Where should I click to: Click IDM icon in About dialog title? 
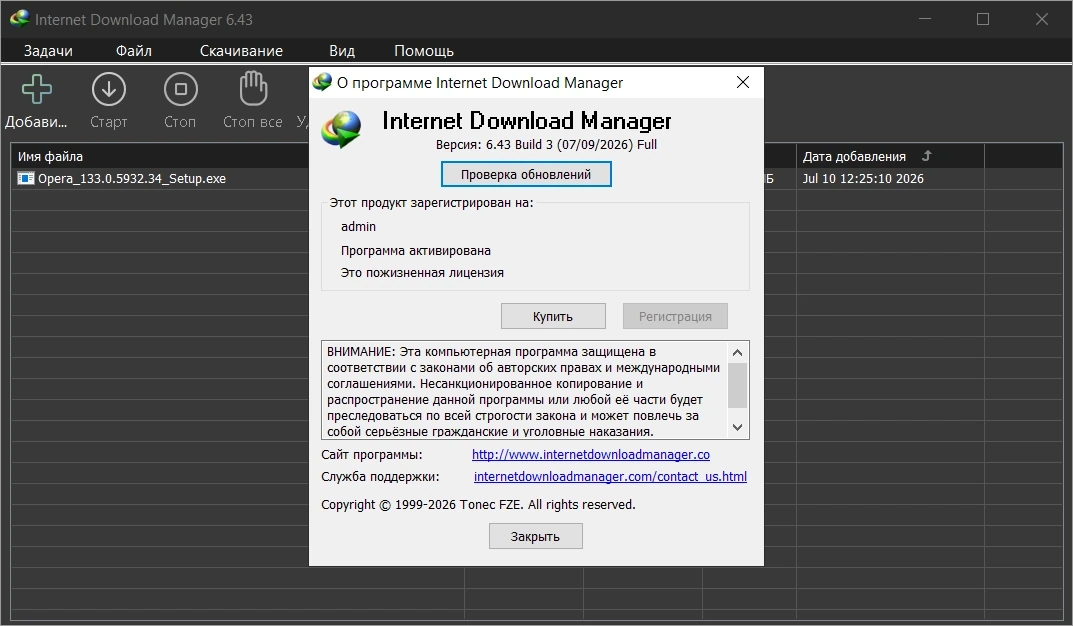(x=322, y=83)
